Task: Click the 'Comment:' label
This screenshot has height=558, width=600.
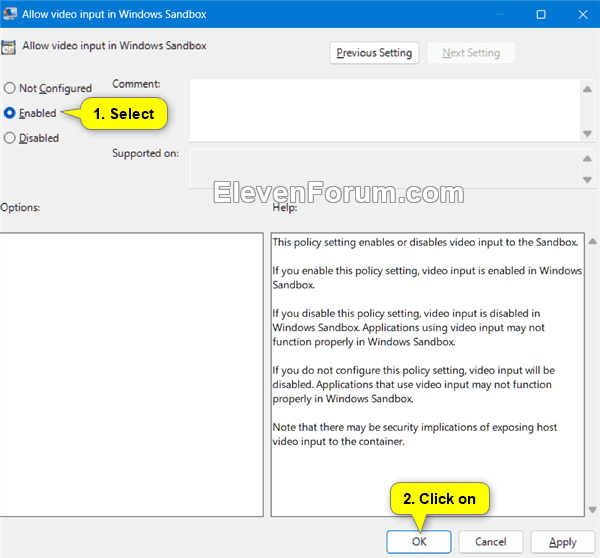Action: 136,84
